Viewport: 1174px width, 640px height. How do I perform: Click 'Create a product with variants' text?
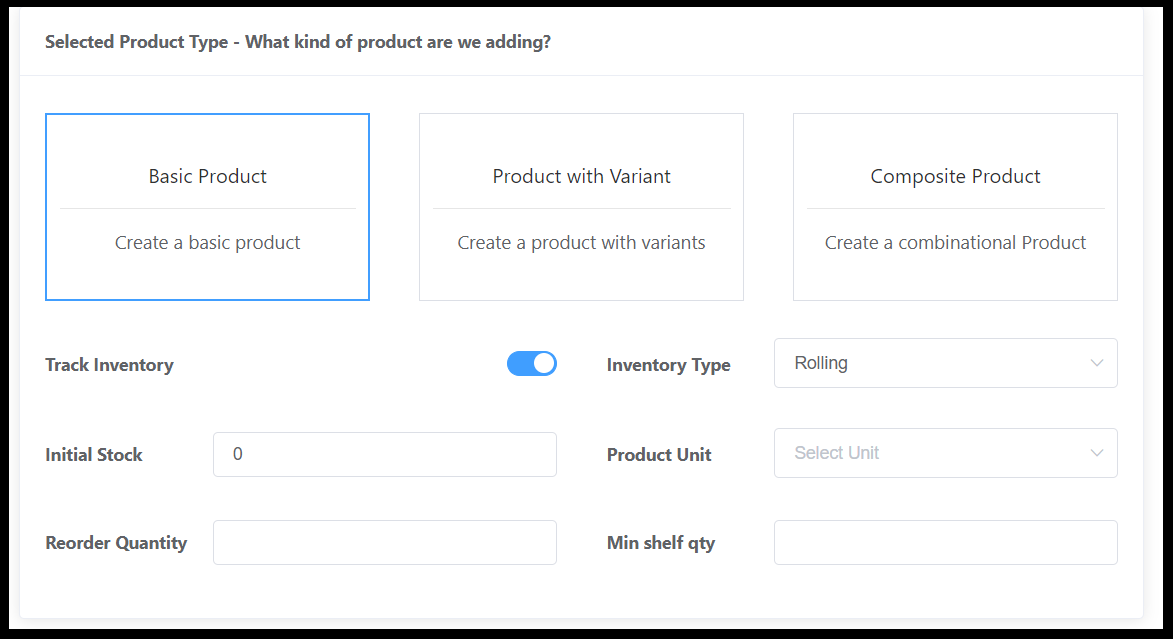(x=581, y=242)
